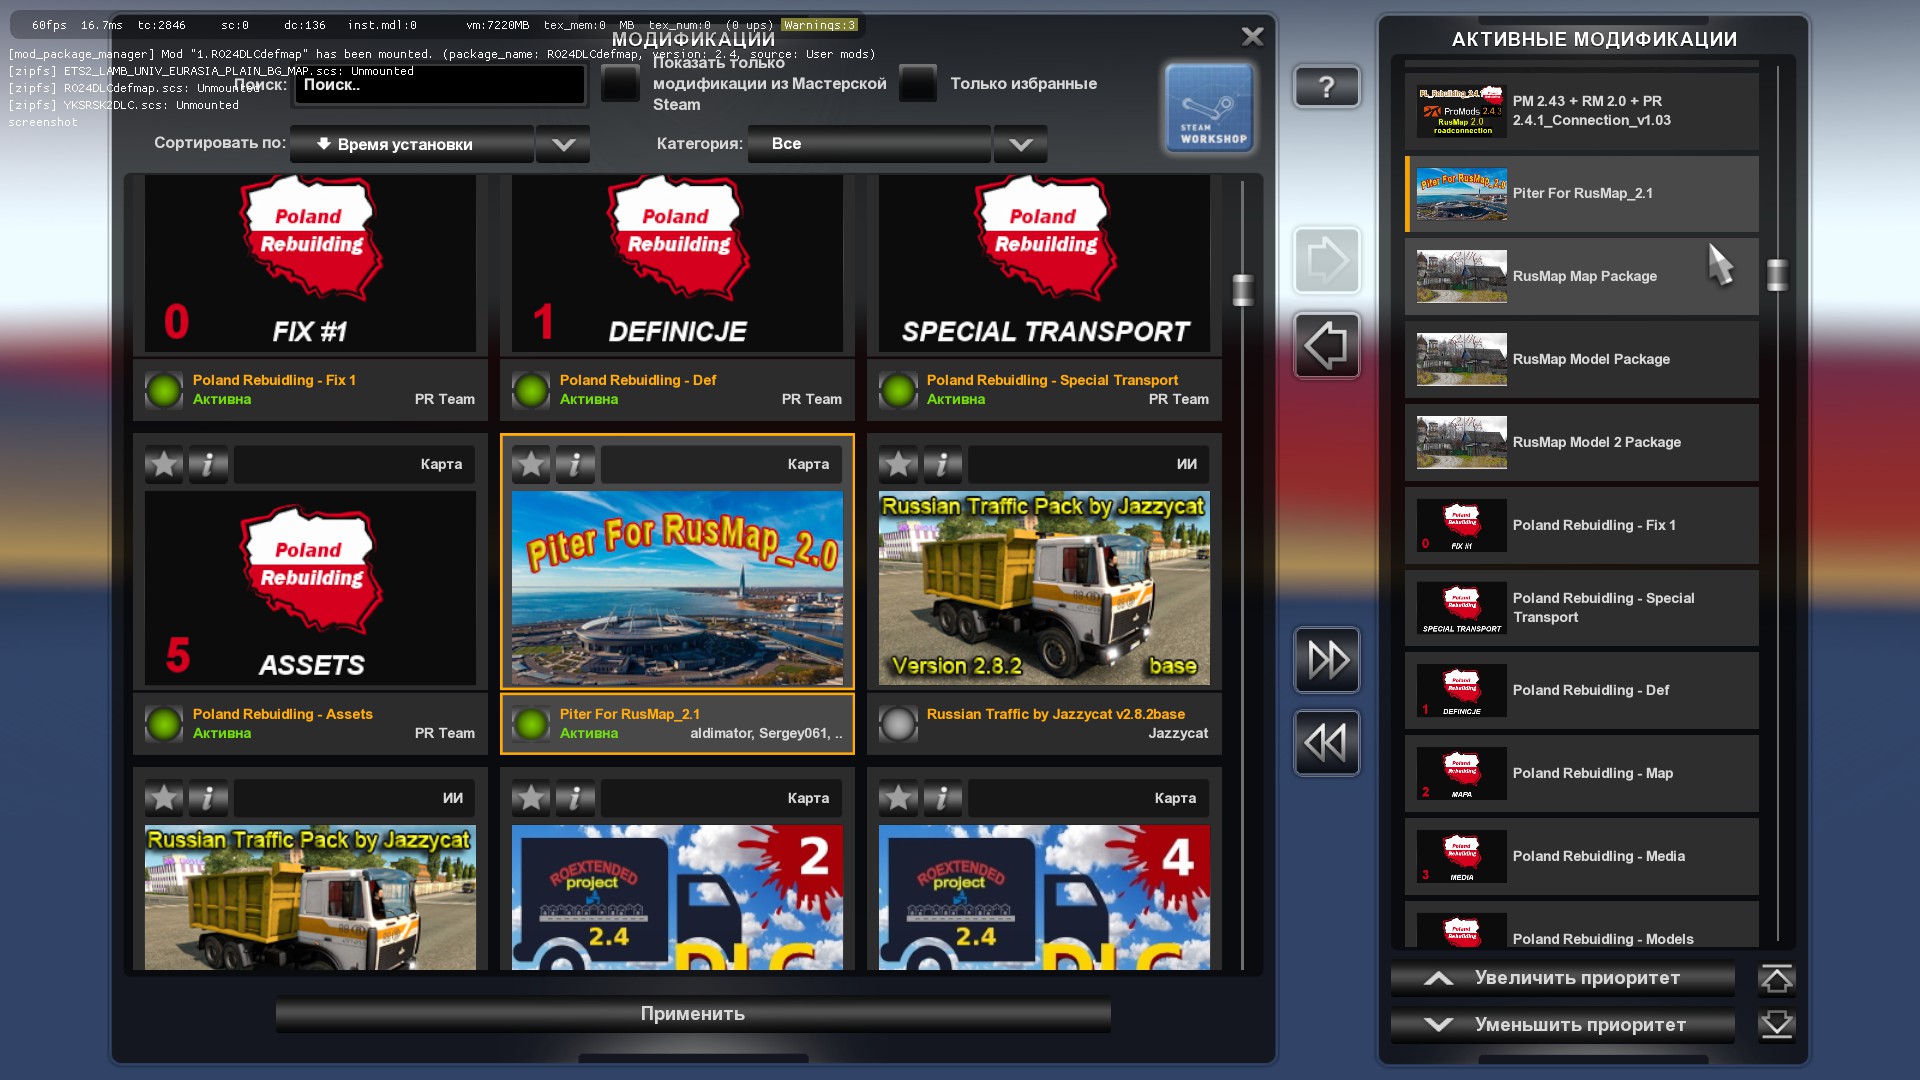Click the mod search input field
This screenshot has width=1920, height=1080.
[x=439, y=85]
